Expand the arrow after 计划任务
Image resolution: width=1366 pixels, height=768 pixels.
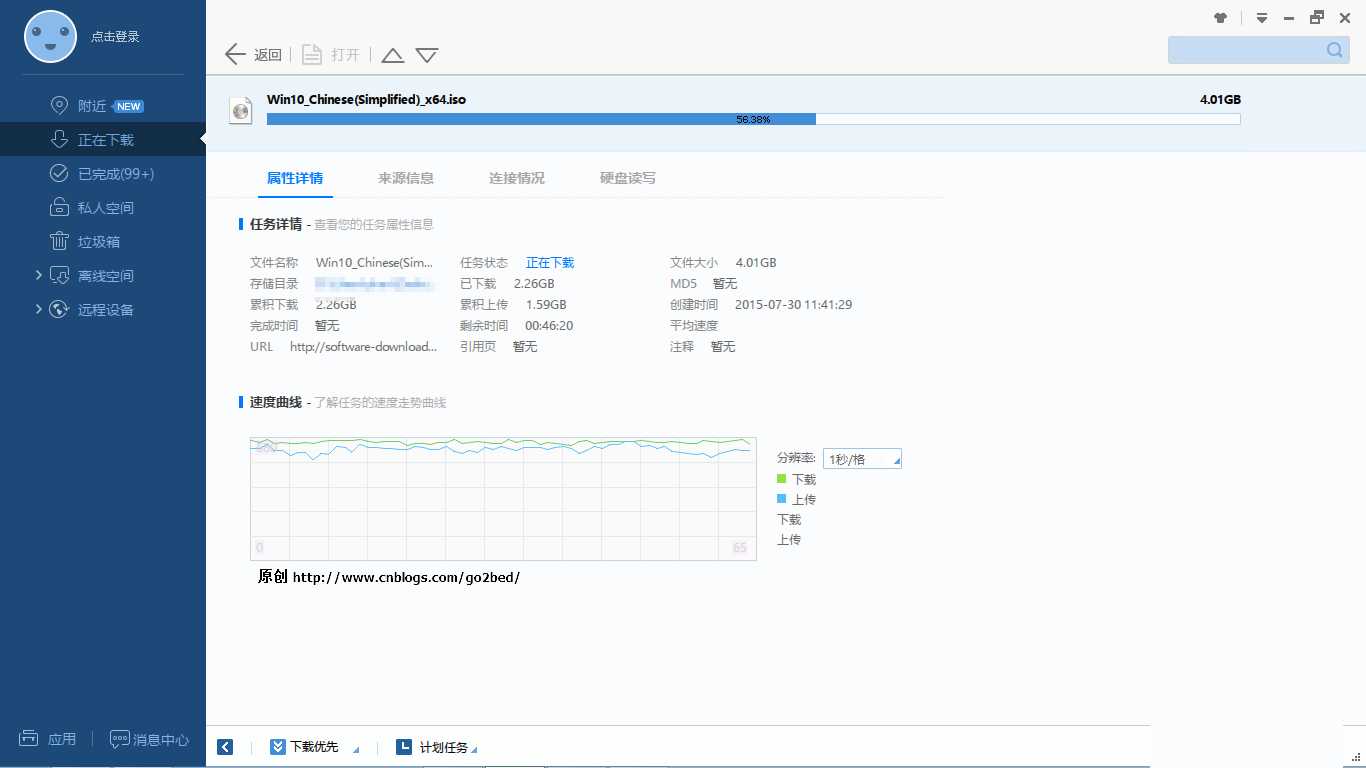tap(474, 750)
